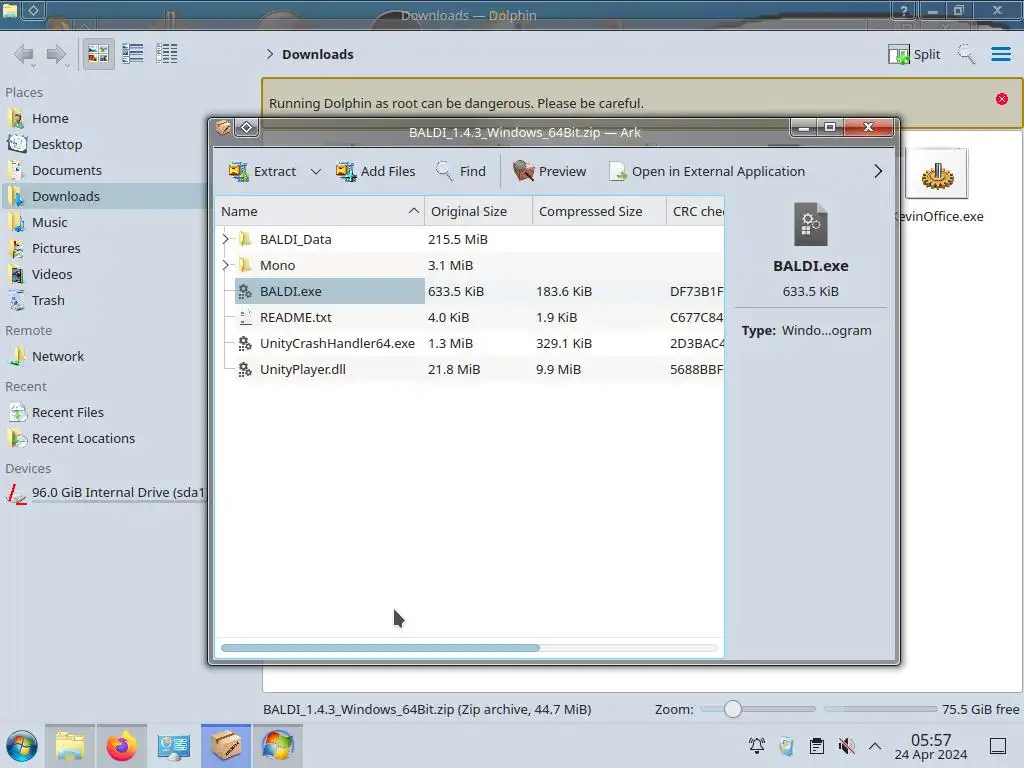The width and height of the screenshot is (1024, 768).
Task: Open Desktop in Places panel
Action: pos(104,144)
